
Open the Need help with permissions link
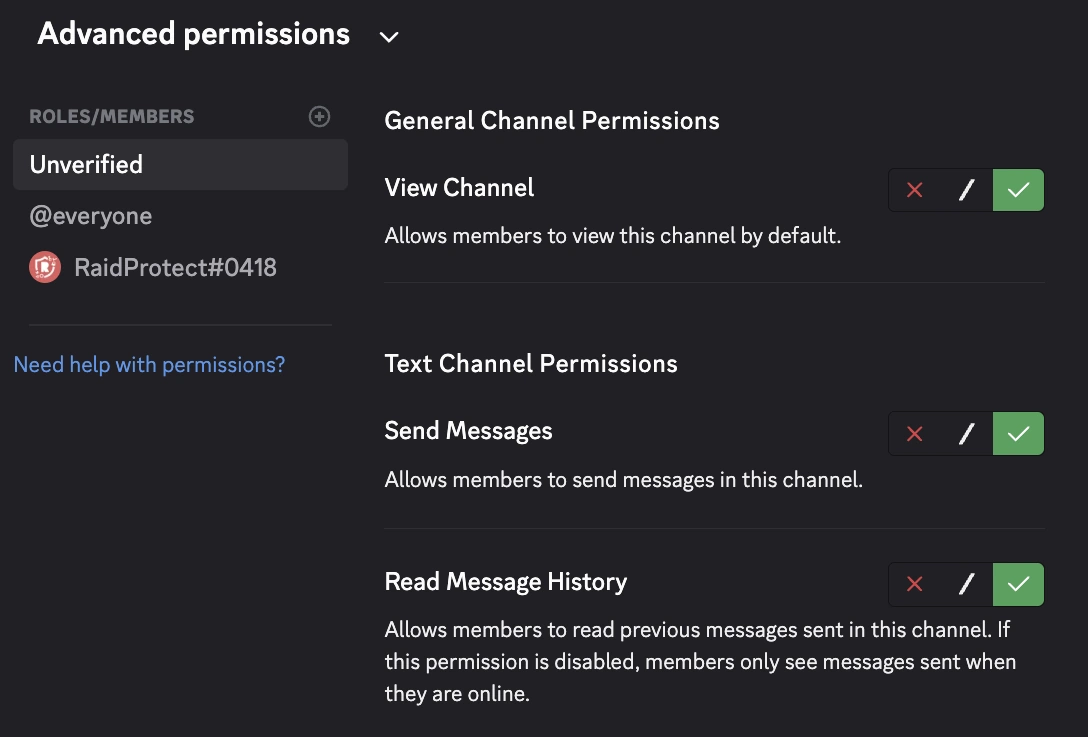(148, 364)
